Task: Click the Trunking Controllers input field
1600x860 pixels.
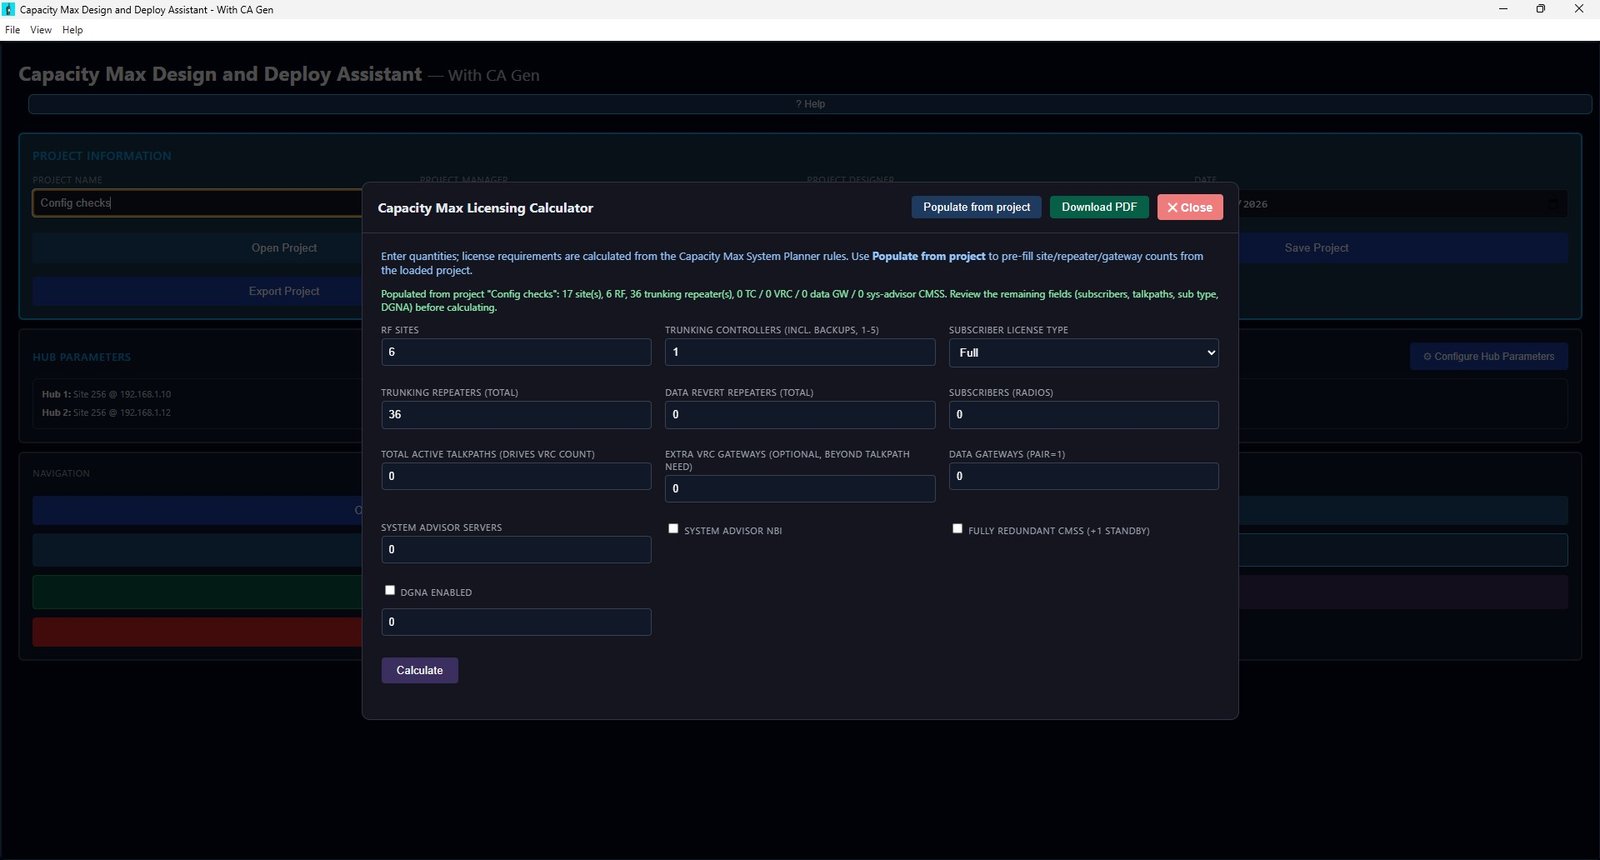Action: (800, 352)
